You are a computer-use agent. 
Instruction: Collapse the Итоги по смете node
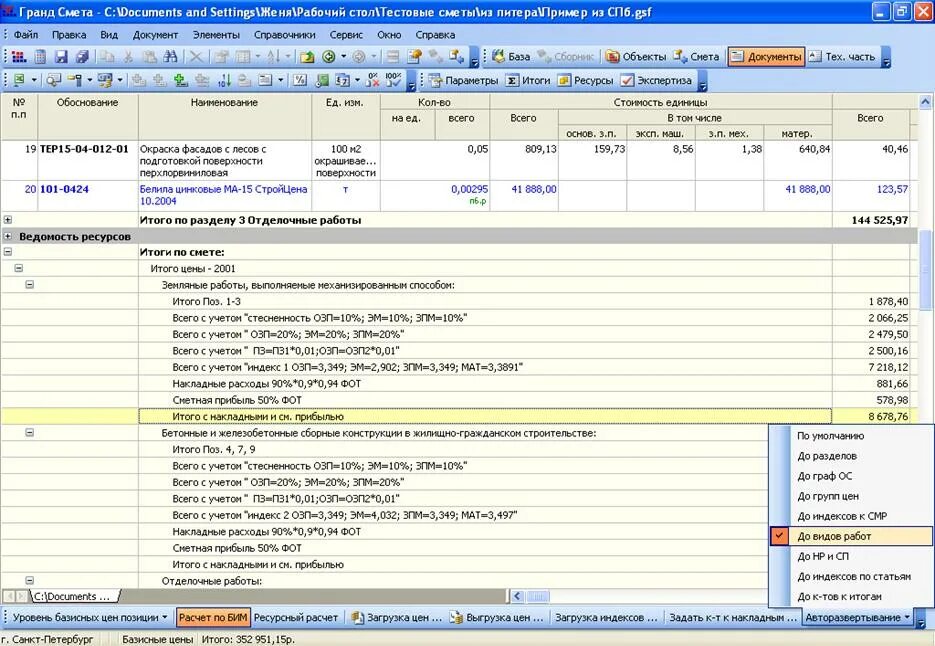coord(8,252)
